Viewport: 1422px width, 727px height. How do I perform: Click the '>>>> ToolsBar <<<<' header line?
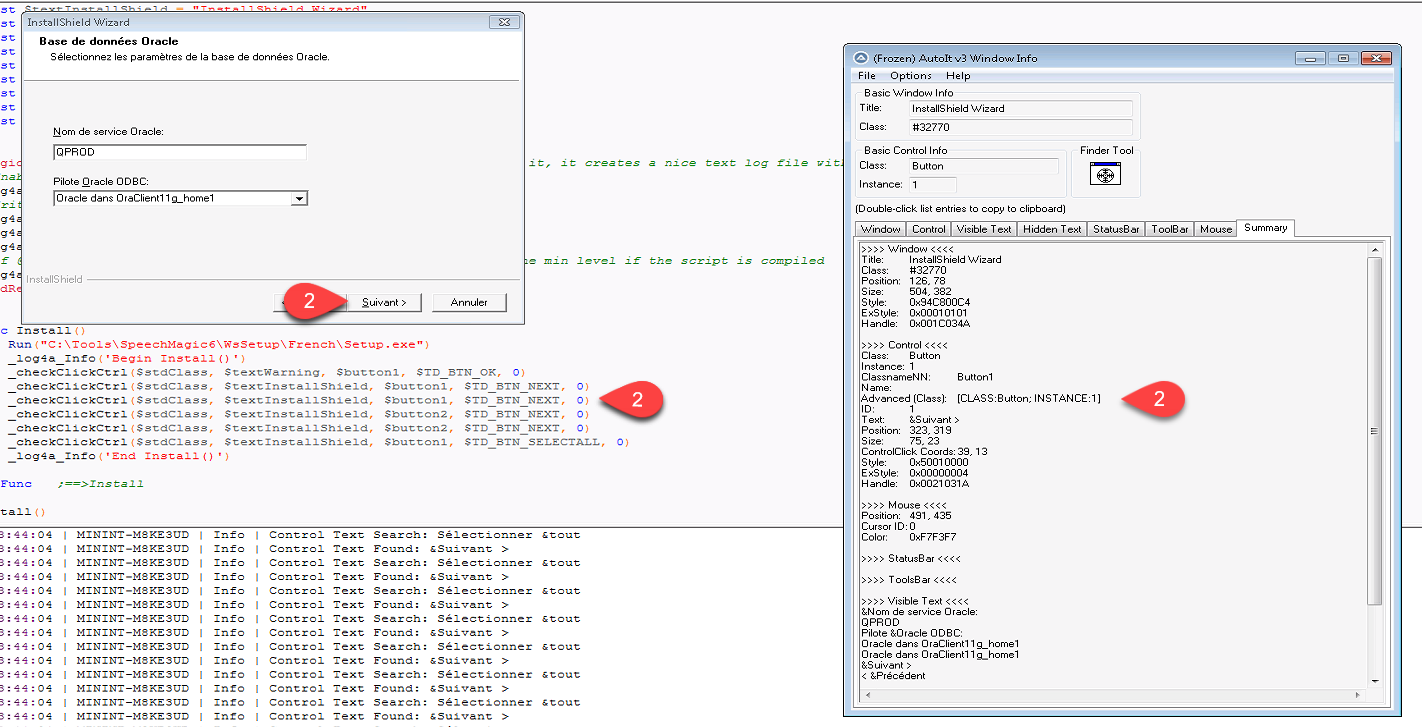pos(909,580)
